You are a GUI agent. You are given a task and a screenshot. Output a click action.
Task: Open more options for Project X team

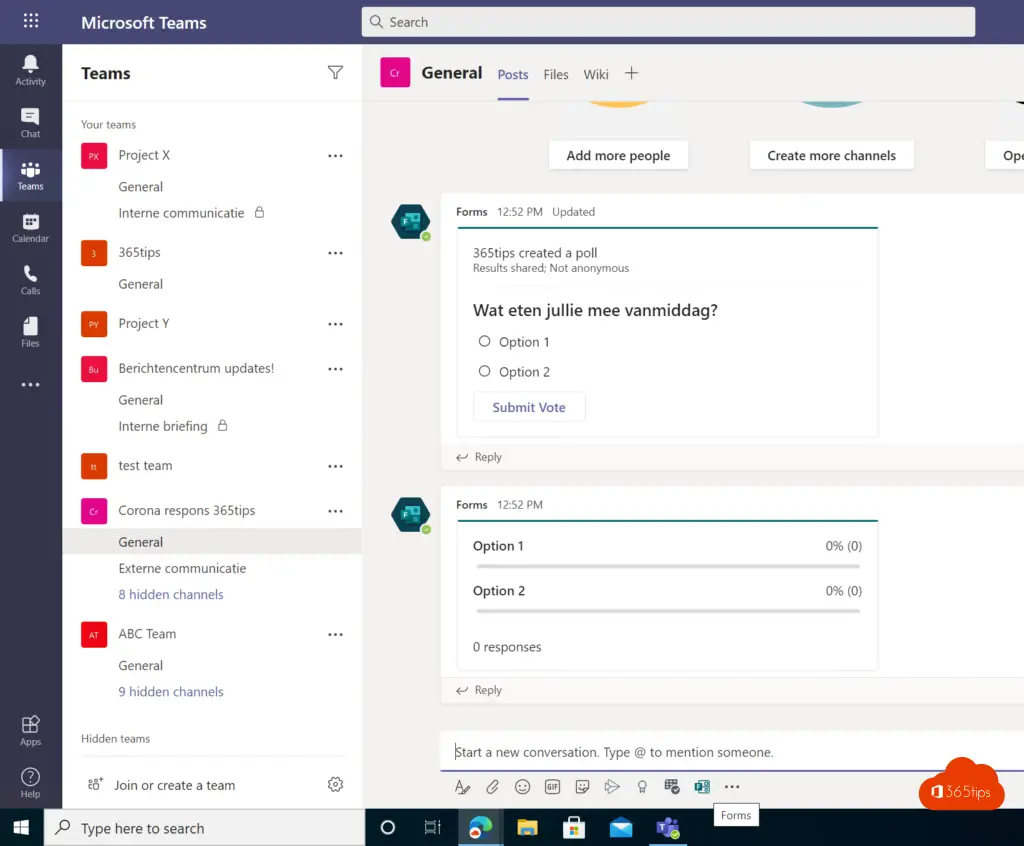click(x=335, y=156)
